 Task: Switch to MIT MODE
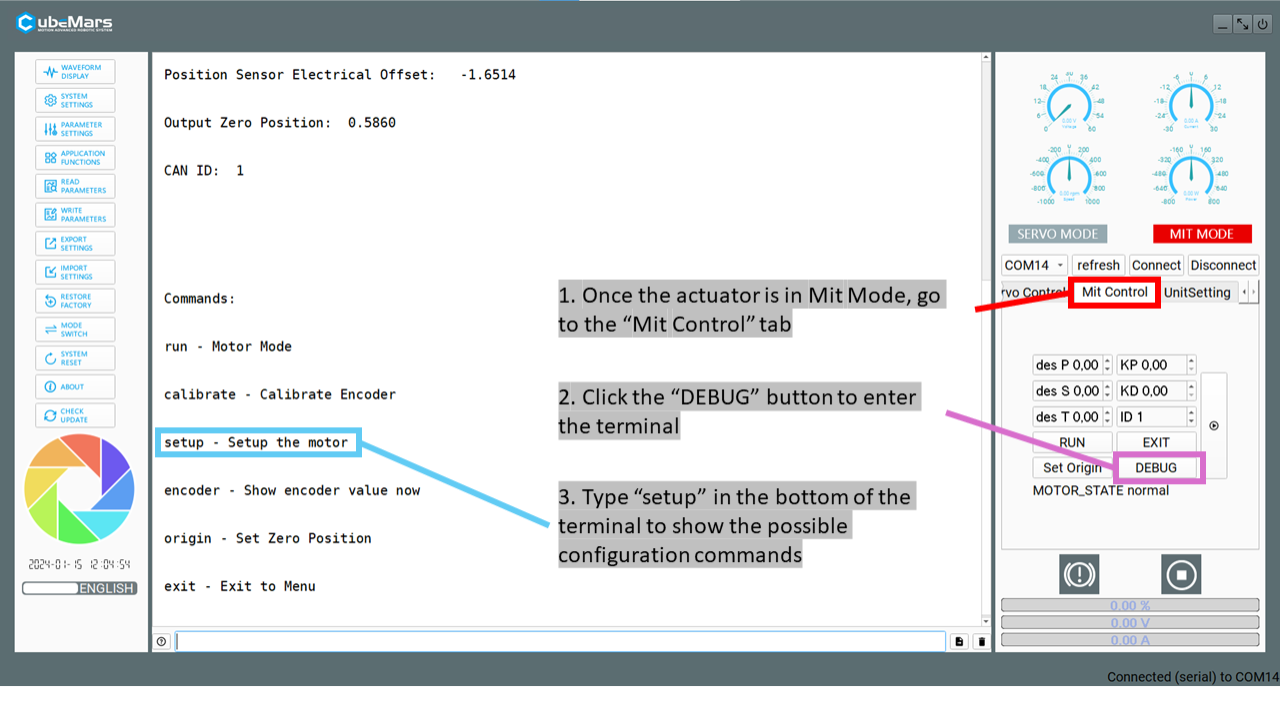[1201, 234]
